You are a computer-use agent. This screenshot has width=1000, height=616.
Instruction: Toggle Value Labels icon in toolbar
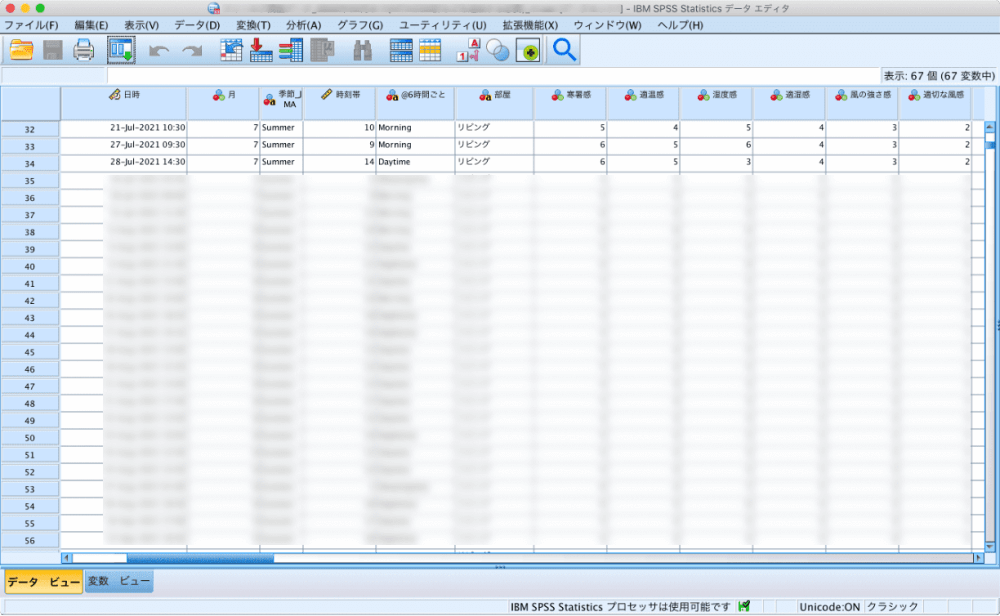tap(468, 49)
